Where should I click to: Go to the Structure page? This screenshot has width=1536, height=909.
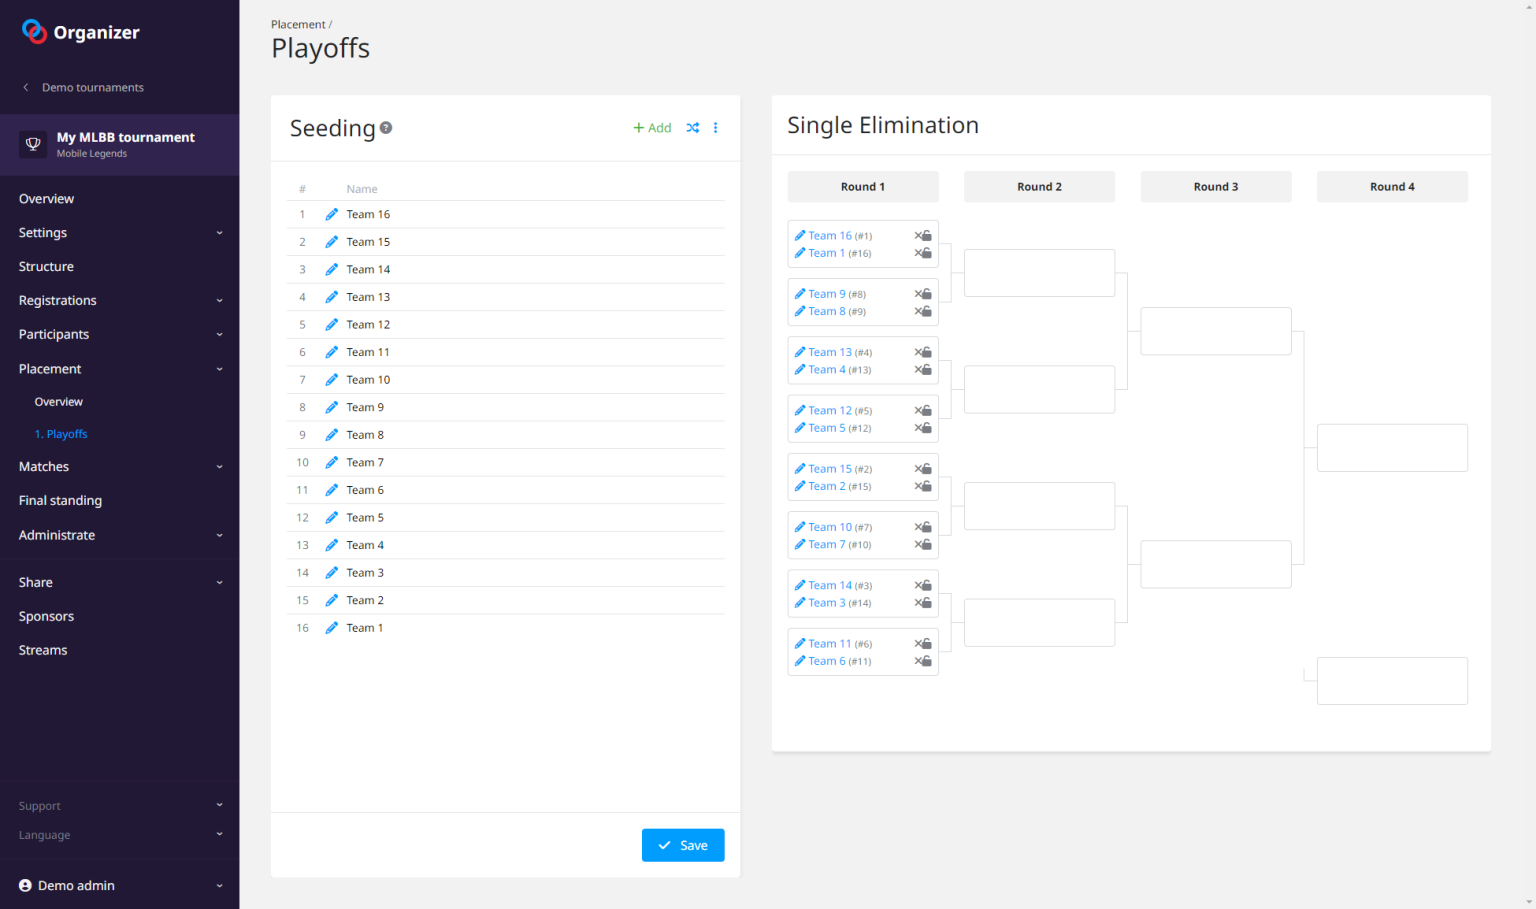46,267
